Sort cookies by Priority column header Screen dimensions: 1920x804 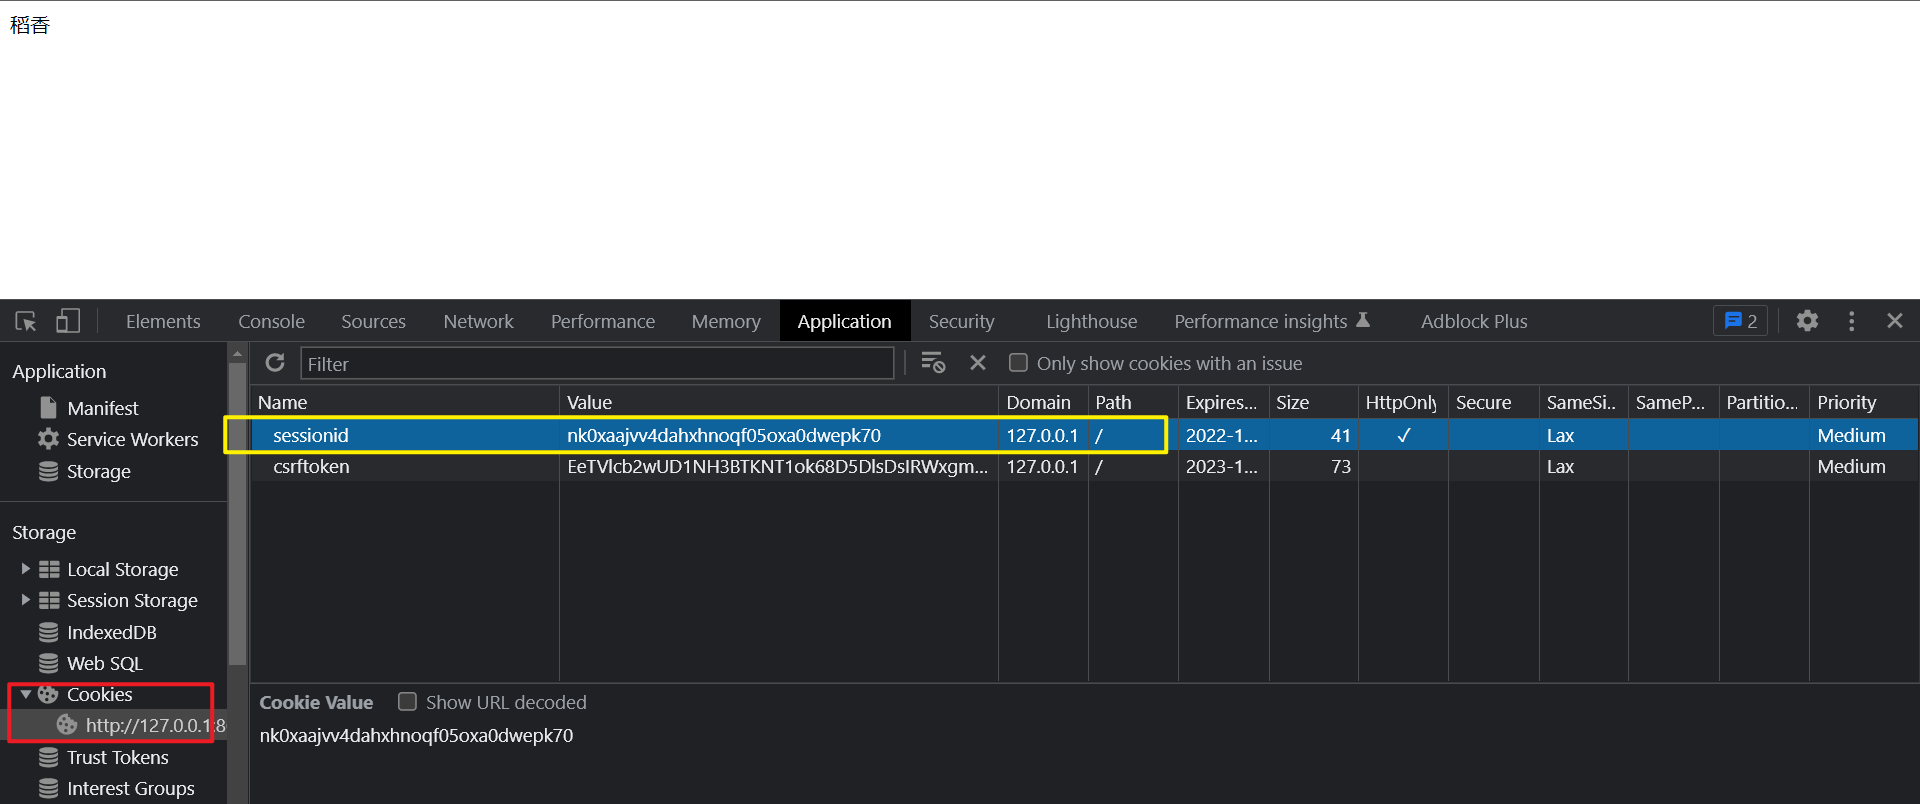point(1865,402)
